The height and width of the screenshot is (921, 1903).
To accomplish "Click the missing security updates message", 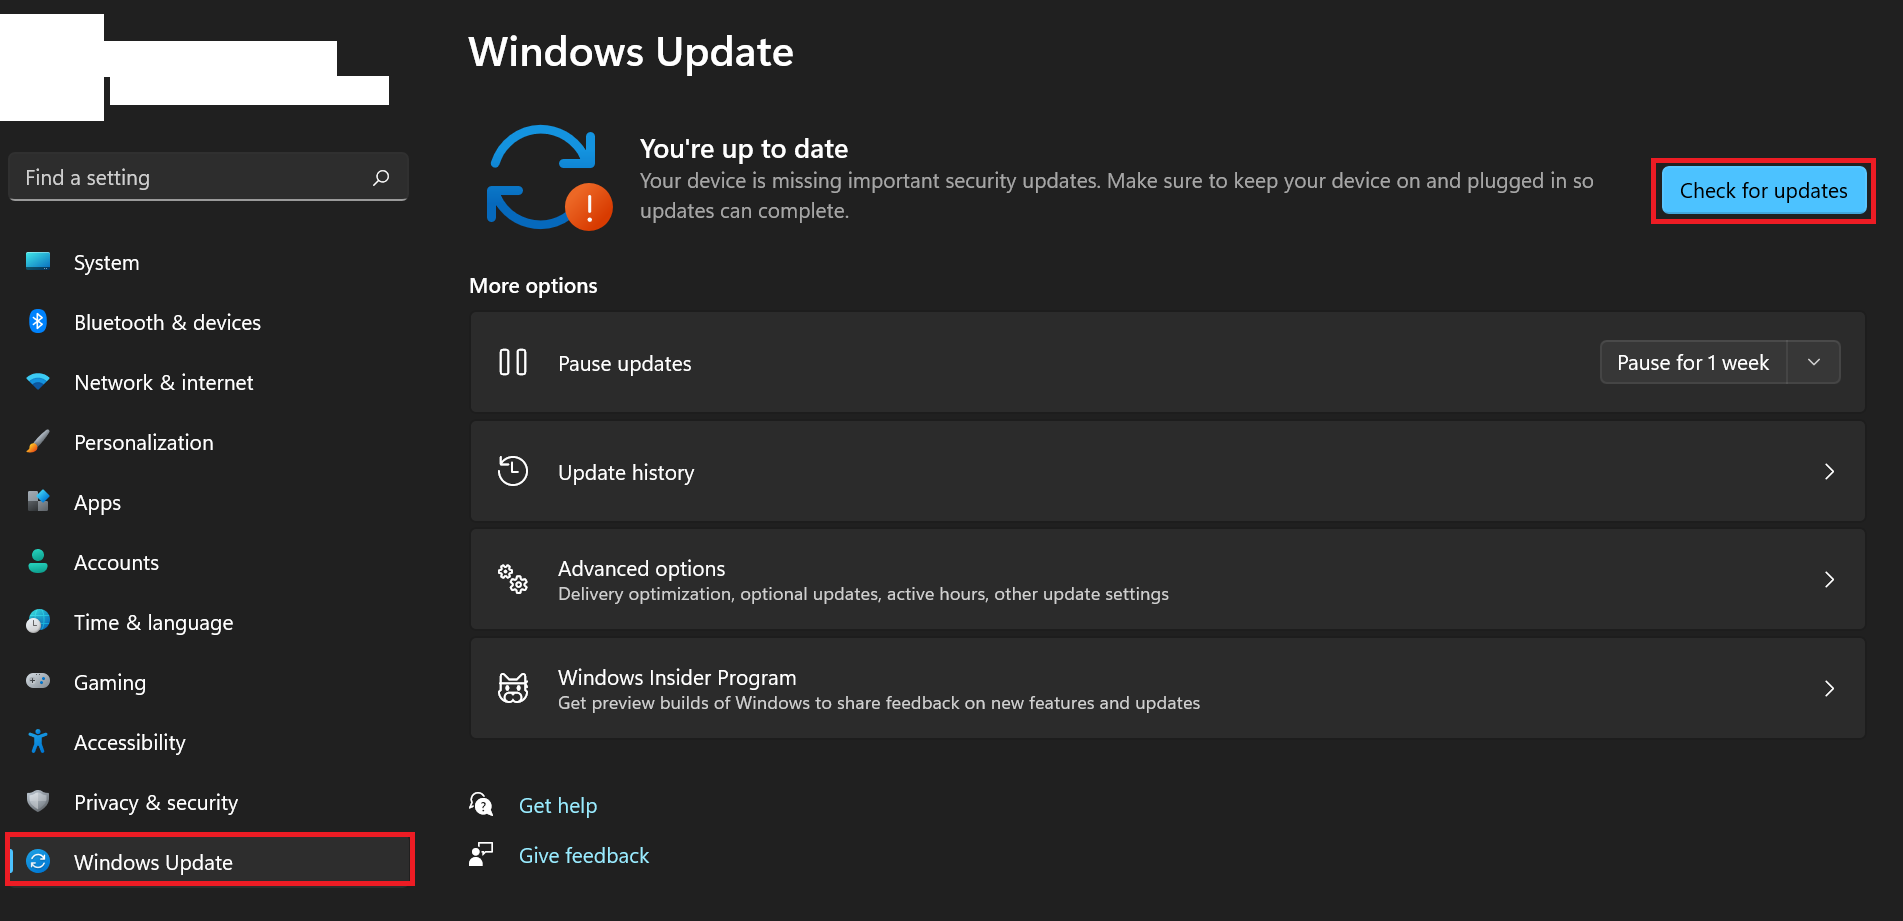I will click(x=1117, y=196).
